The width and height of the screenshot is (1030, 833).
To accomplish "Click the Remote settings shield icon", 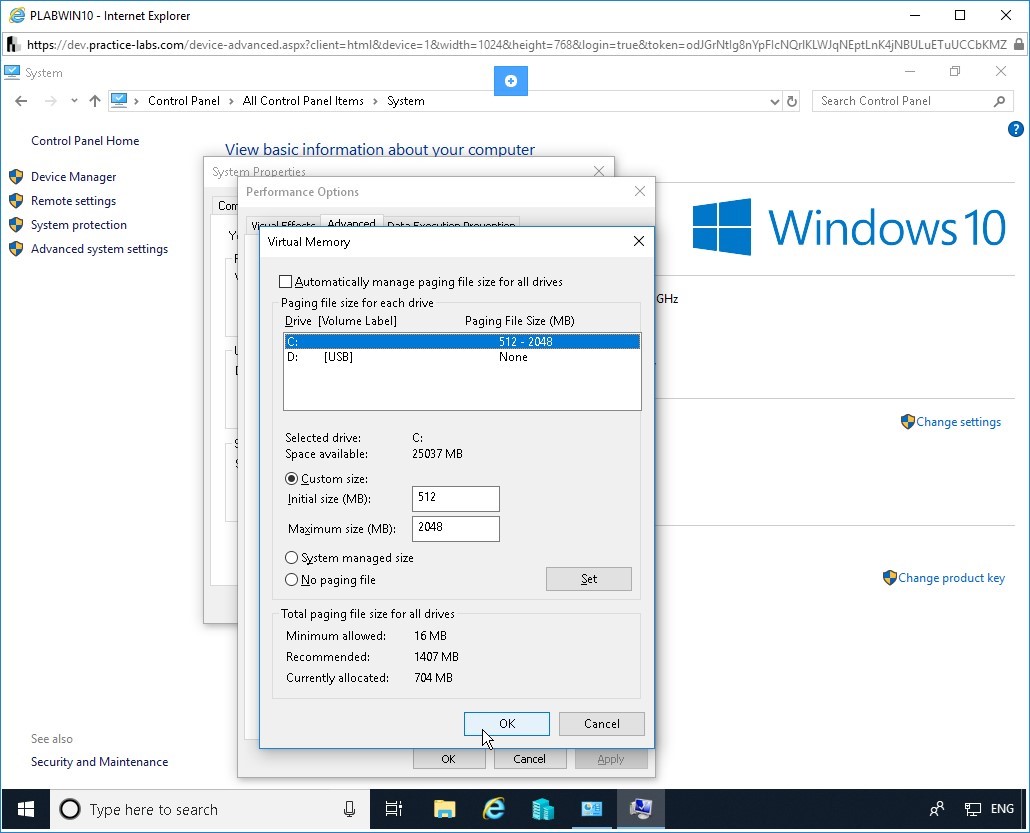I will click(16, 201).
